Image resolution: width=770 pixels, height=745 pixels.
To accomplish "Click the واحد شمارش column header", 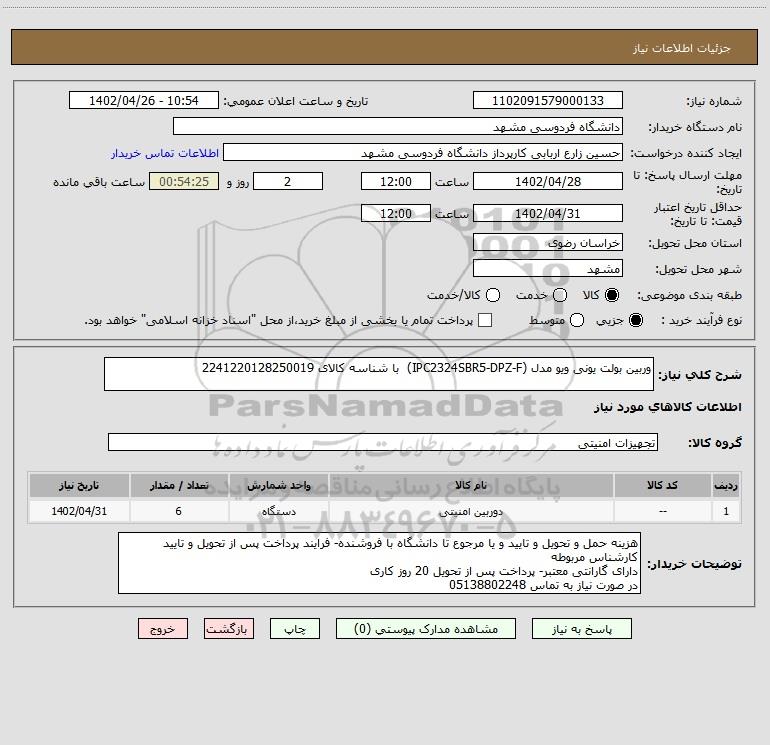I will [278, 485].
